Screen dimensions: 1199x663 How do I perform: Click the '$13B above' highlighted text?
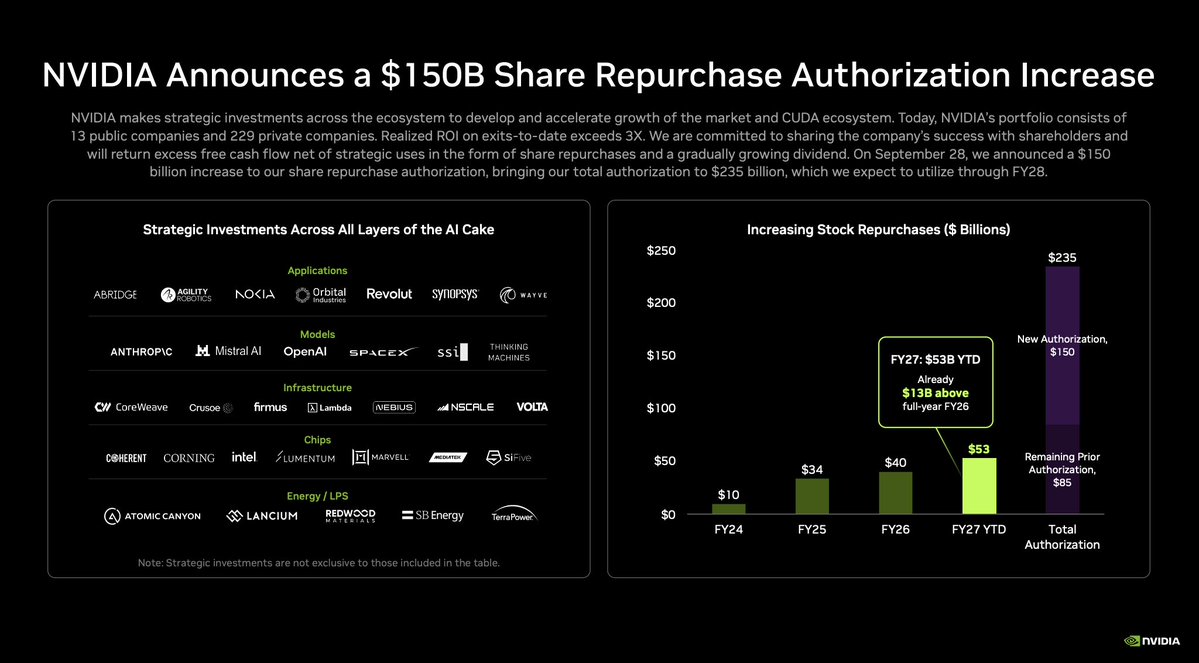click(x=935, y=393)
